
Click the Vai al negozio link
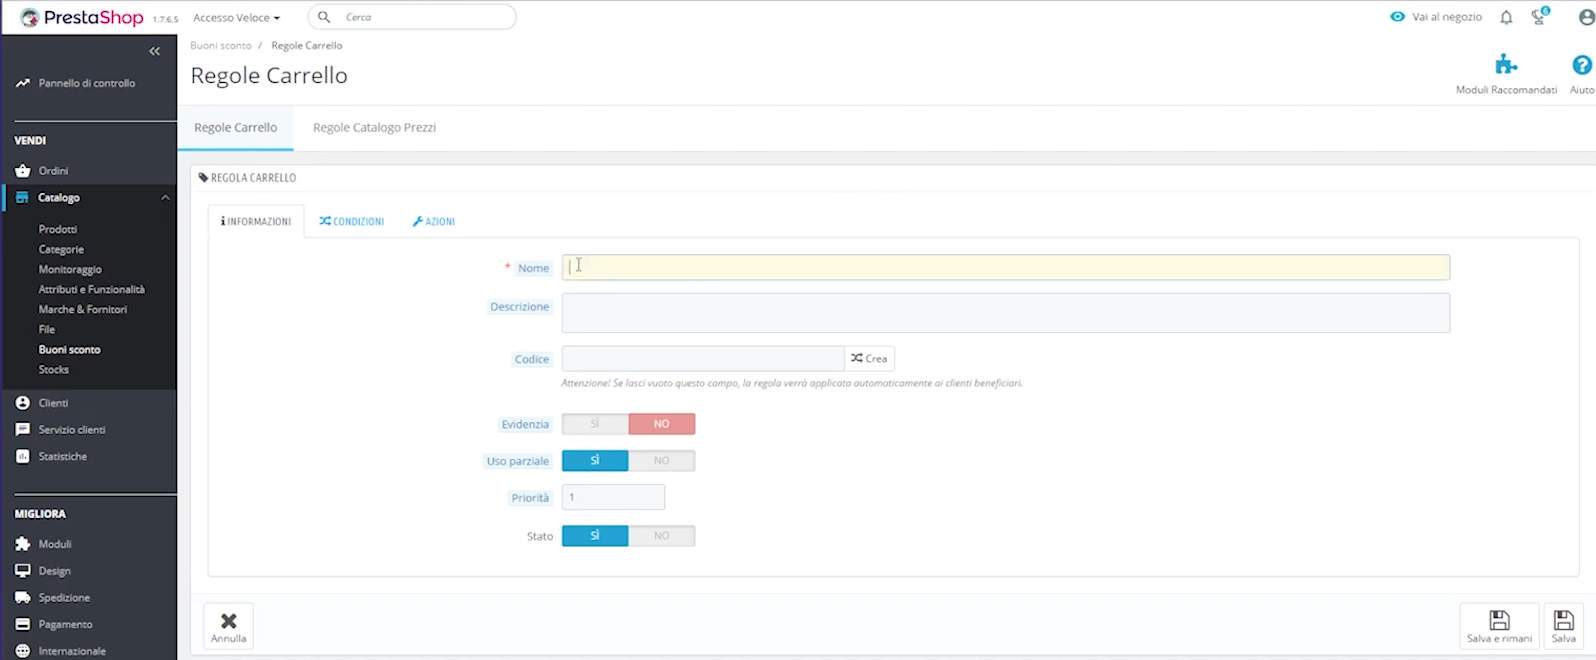click(x=1436, y=17)
